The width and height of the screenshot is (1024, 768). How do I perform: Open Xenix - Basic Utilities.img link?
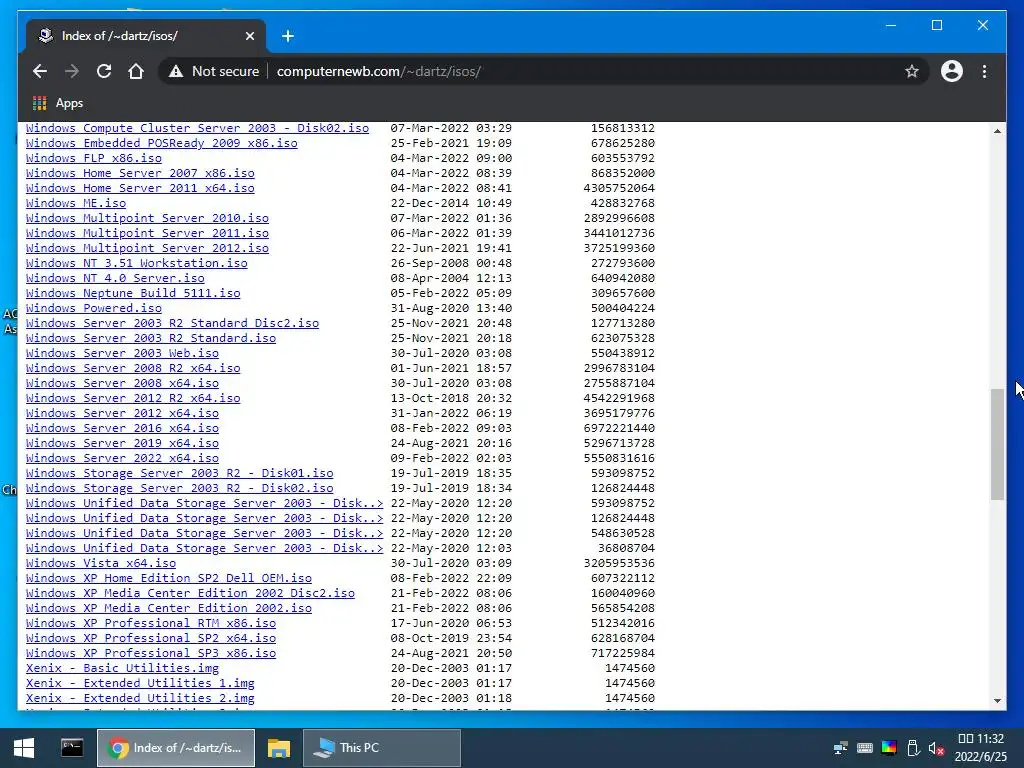(x=122, y=668)
